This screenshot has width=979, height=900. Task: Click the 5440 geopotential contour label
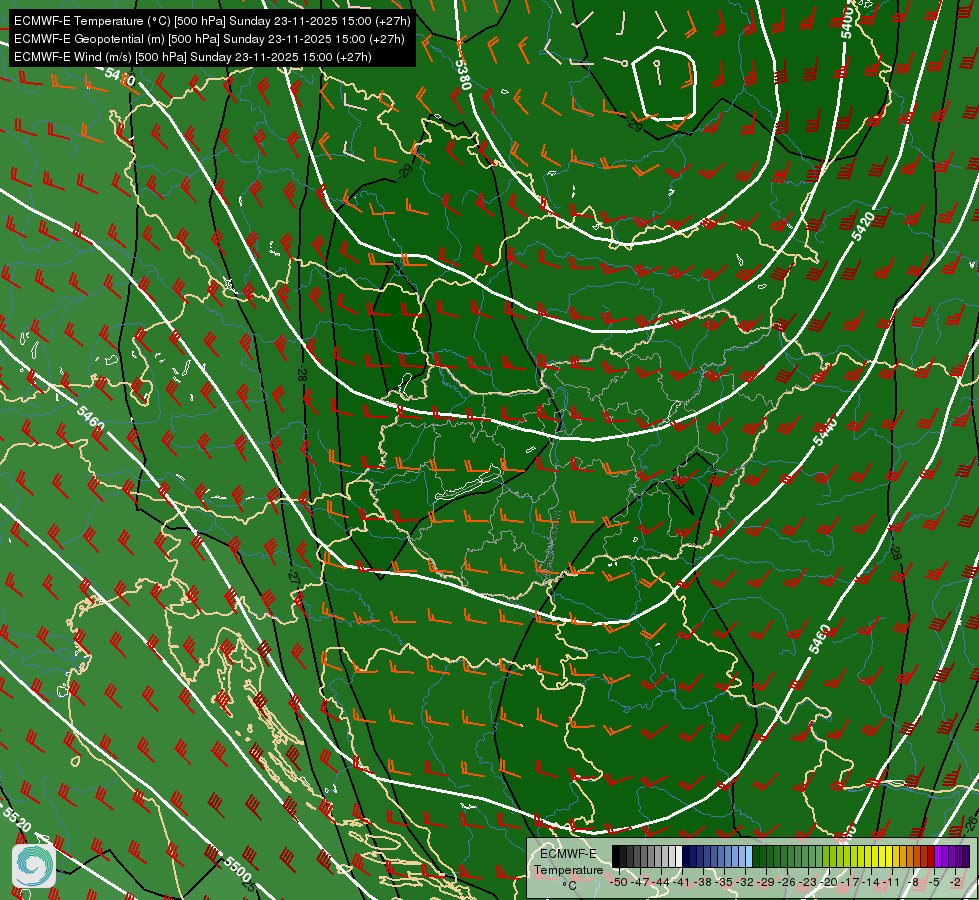click(825, 430)
